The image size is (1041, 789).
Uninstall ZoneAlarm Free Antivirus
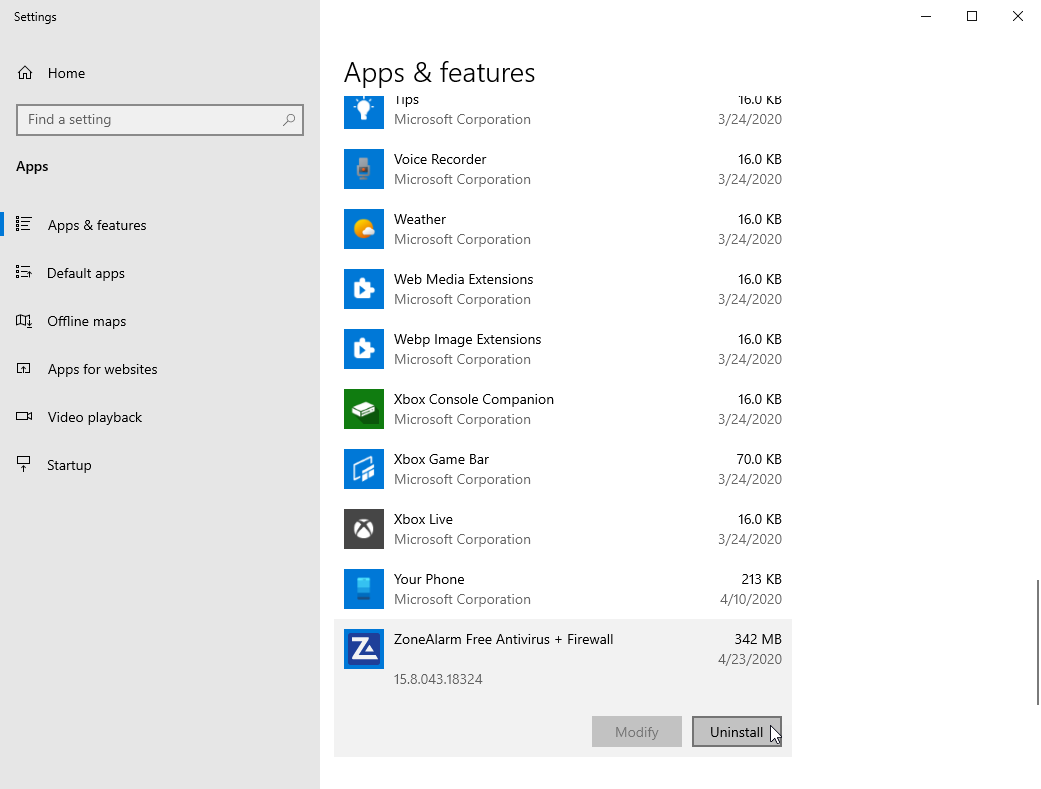(x=736, y=731)
